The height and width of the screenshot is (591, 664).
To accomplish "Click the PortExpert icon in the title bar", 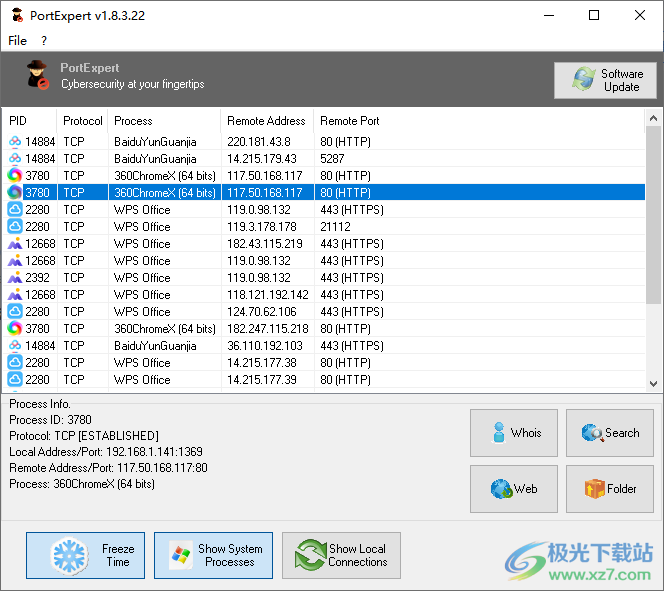I will (17, 15).
